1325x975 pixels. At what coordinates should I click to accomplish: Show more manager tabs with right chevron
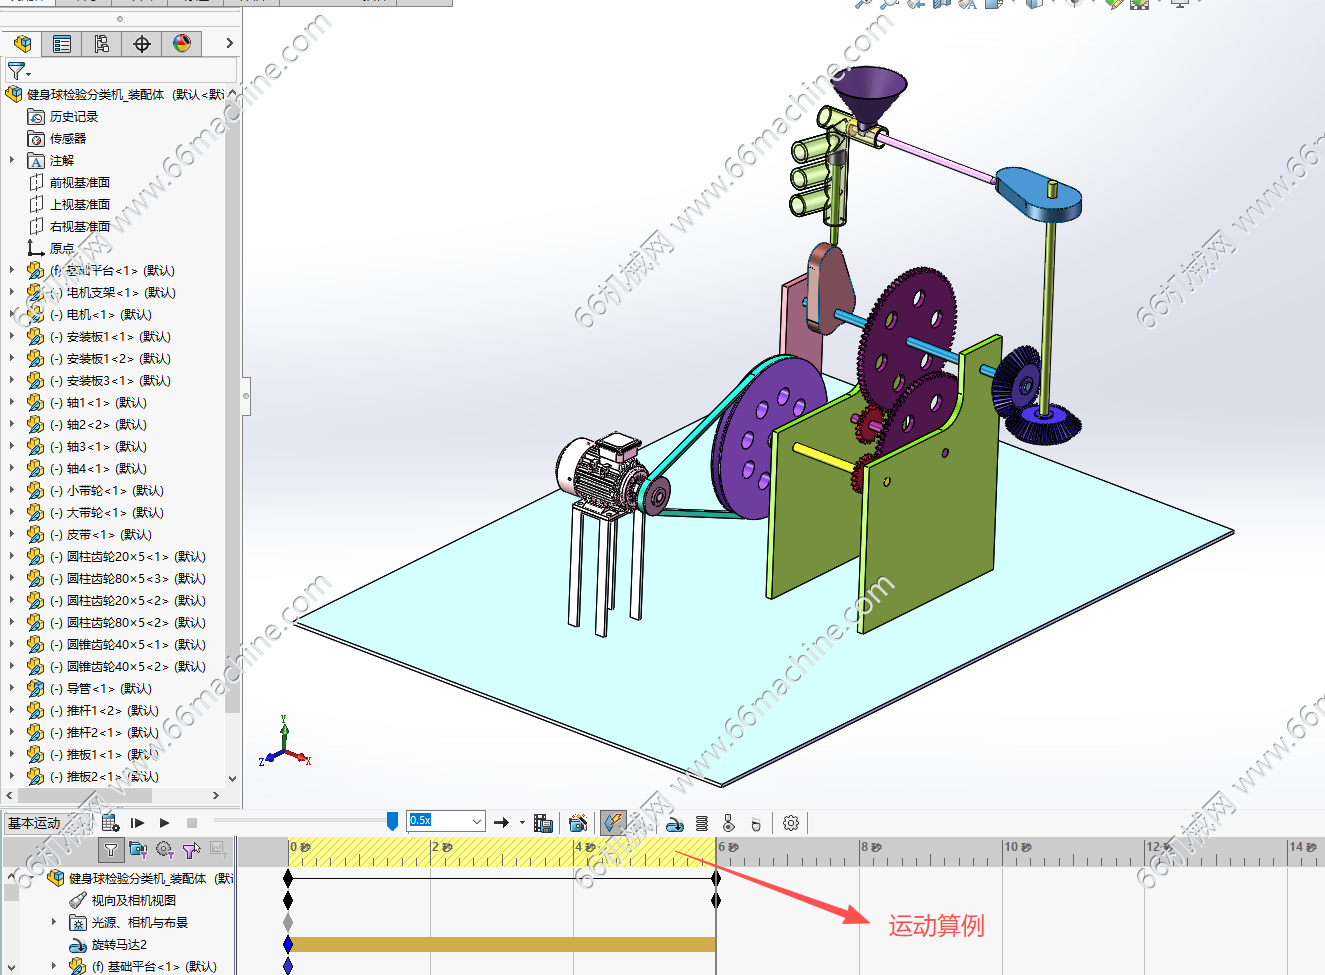pyautogui.click(x=229, y=43)
